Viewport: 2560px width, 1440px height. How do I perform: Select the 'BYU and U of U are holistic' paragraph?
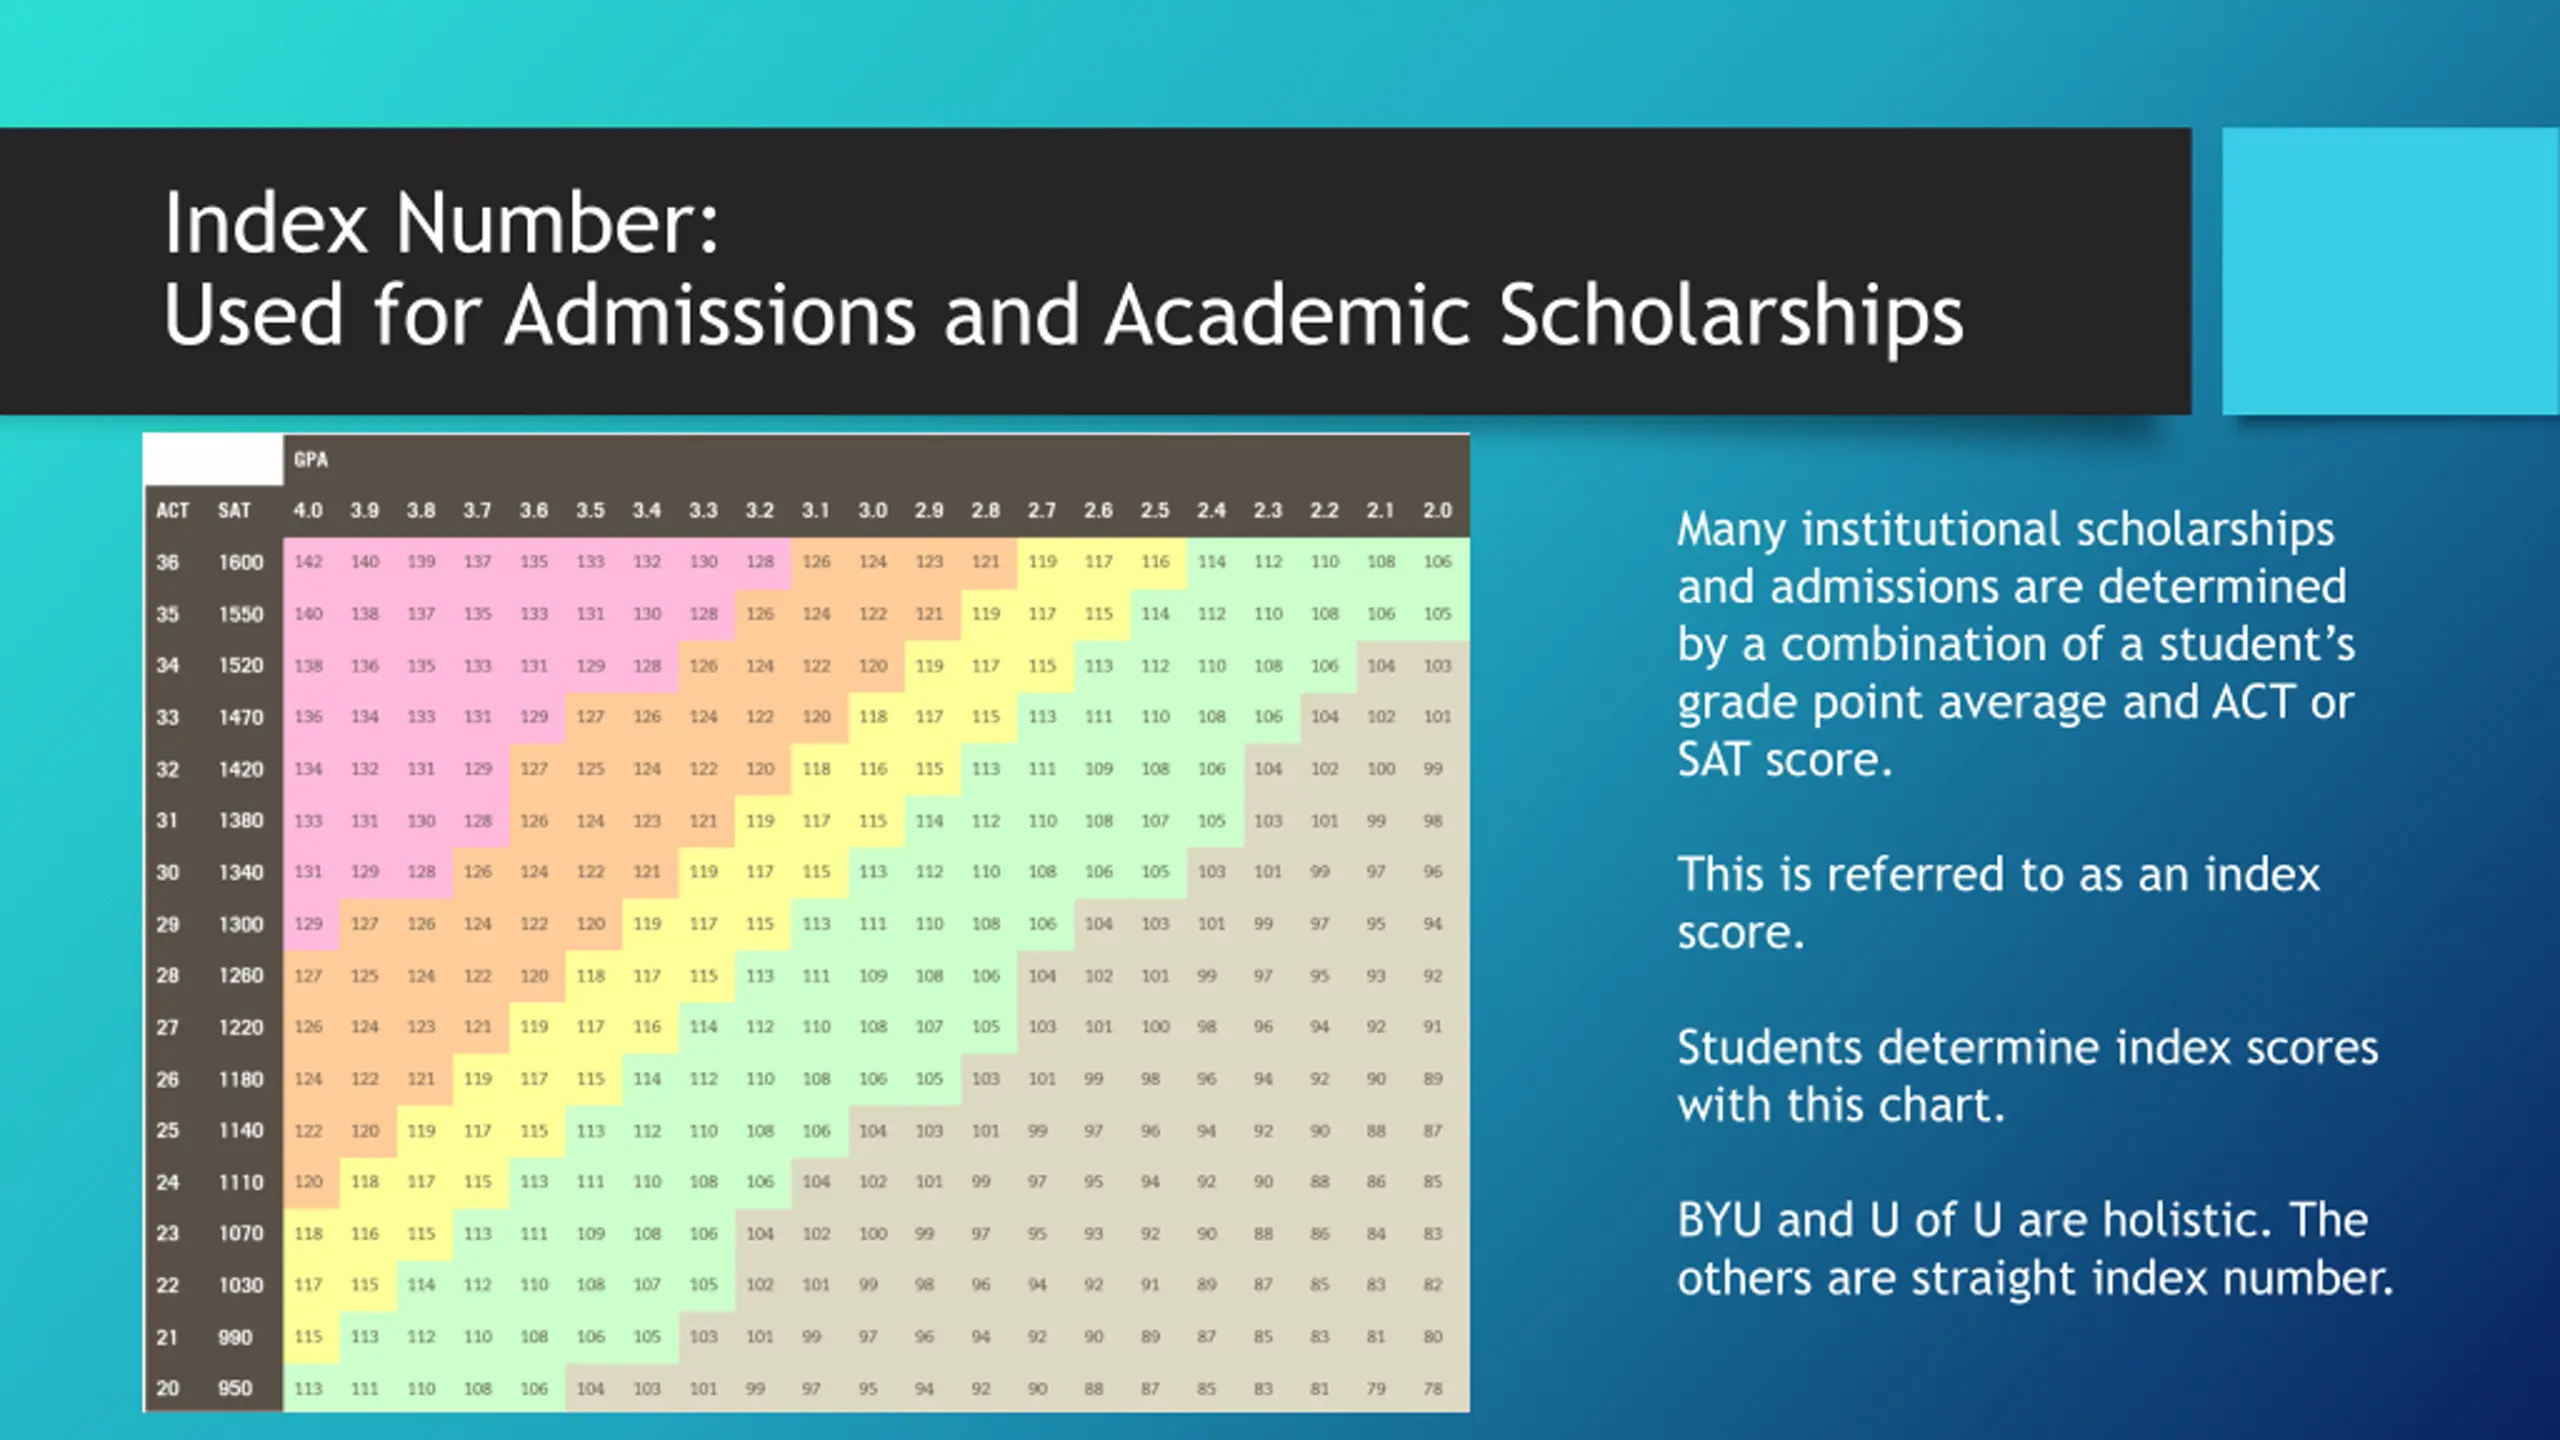click(x=2035, y=1248)
